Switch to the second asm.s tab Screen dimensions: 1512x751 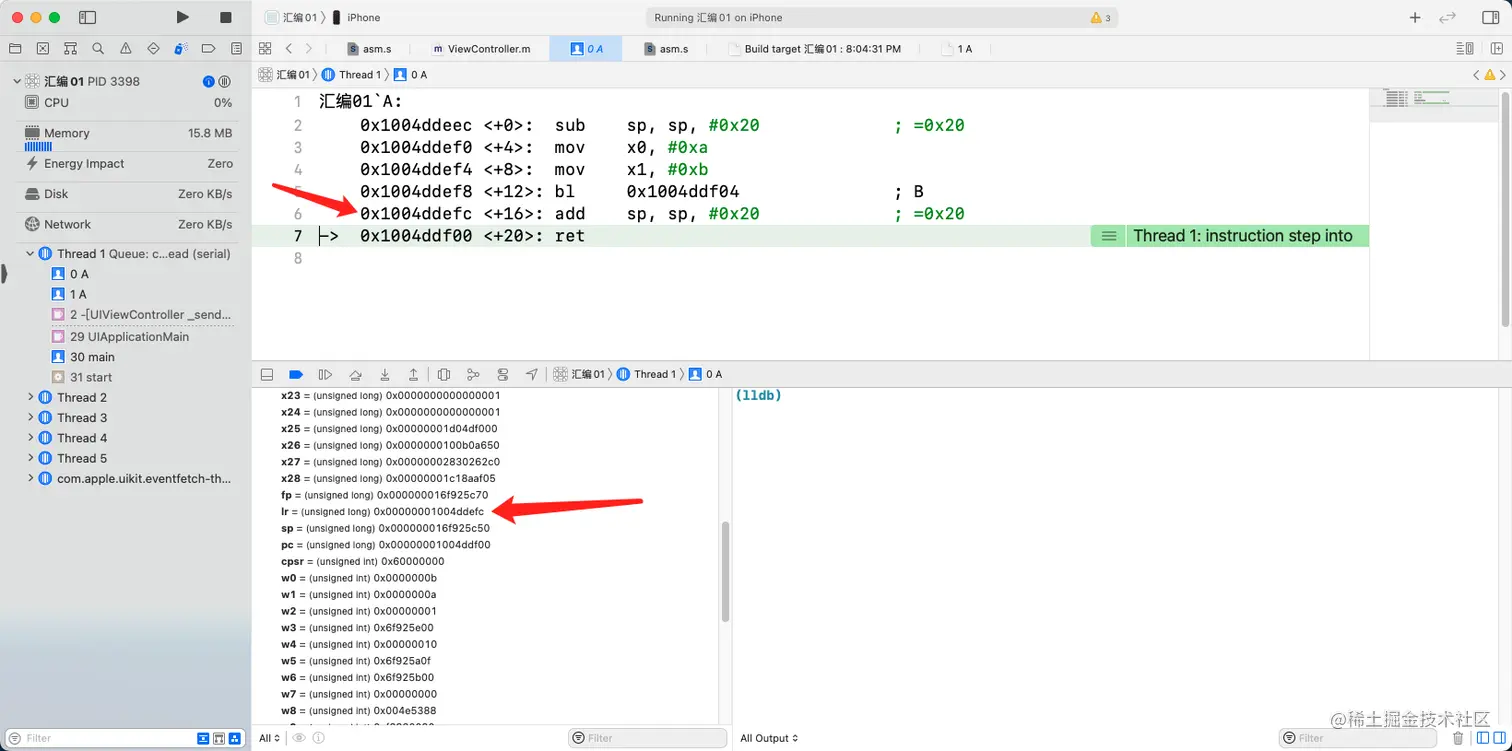[666, 48]
